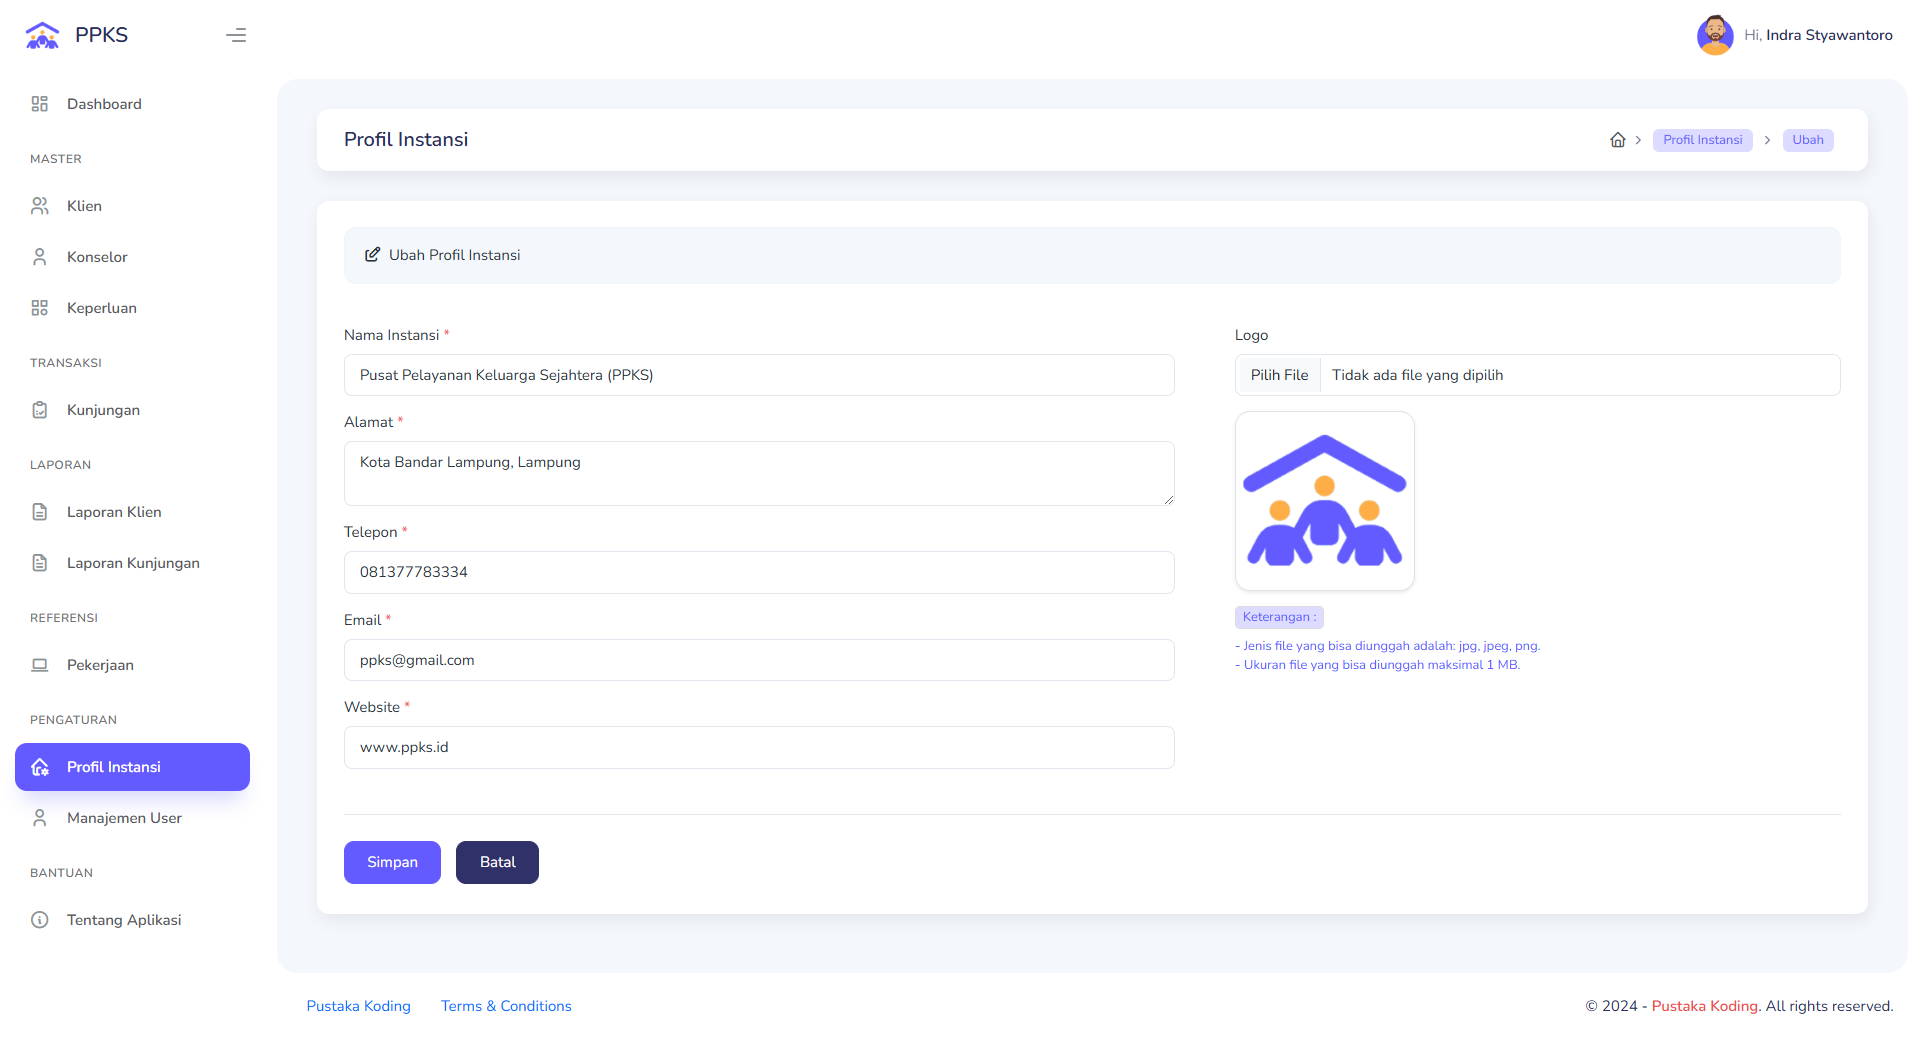Toggle the sidebar collapse control

pyautogui.click(x=236, y=35)
